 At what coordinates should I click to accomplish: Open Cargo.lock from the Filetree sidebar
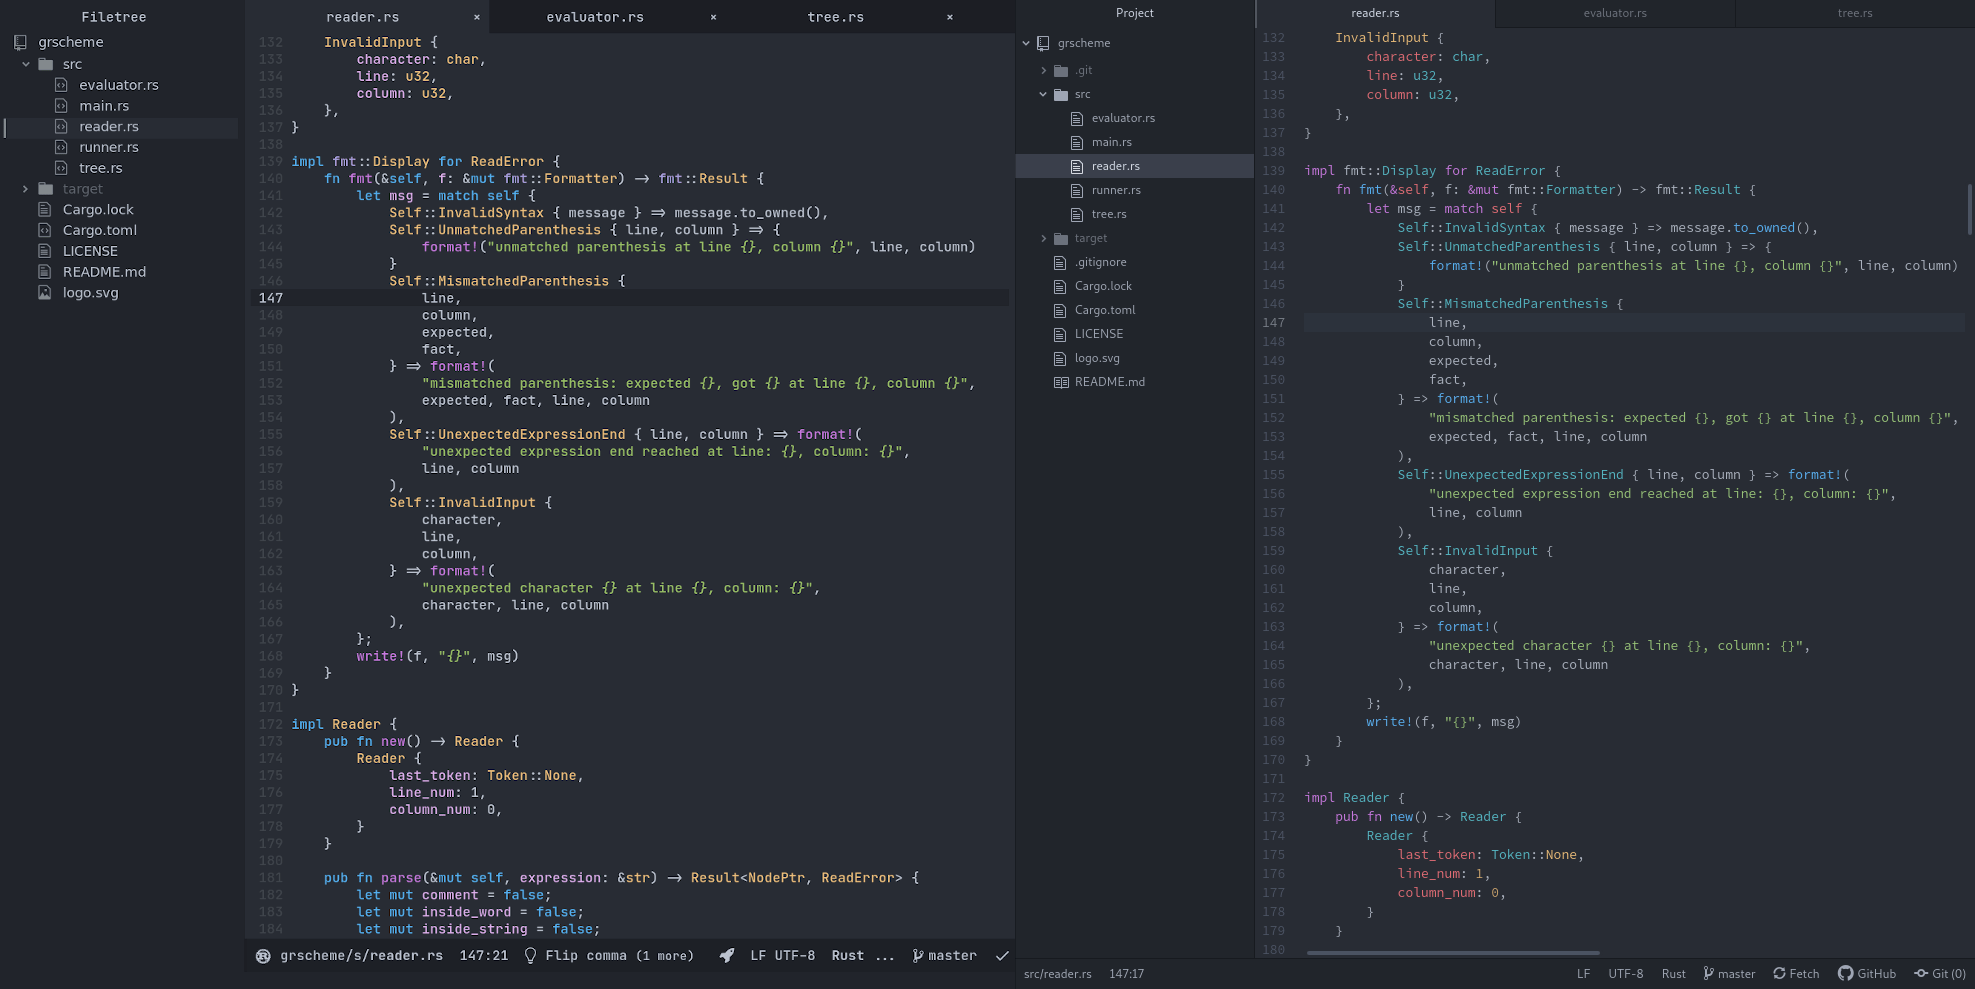[98, 210]
